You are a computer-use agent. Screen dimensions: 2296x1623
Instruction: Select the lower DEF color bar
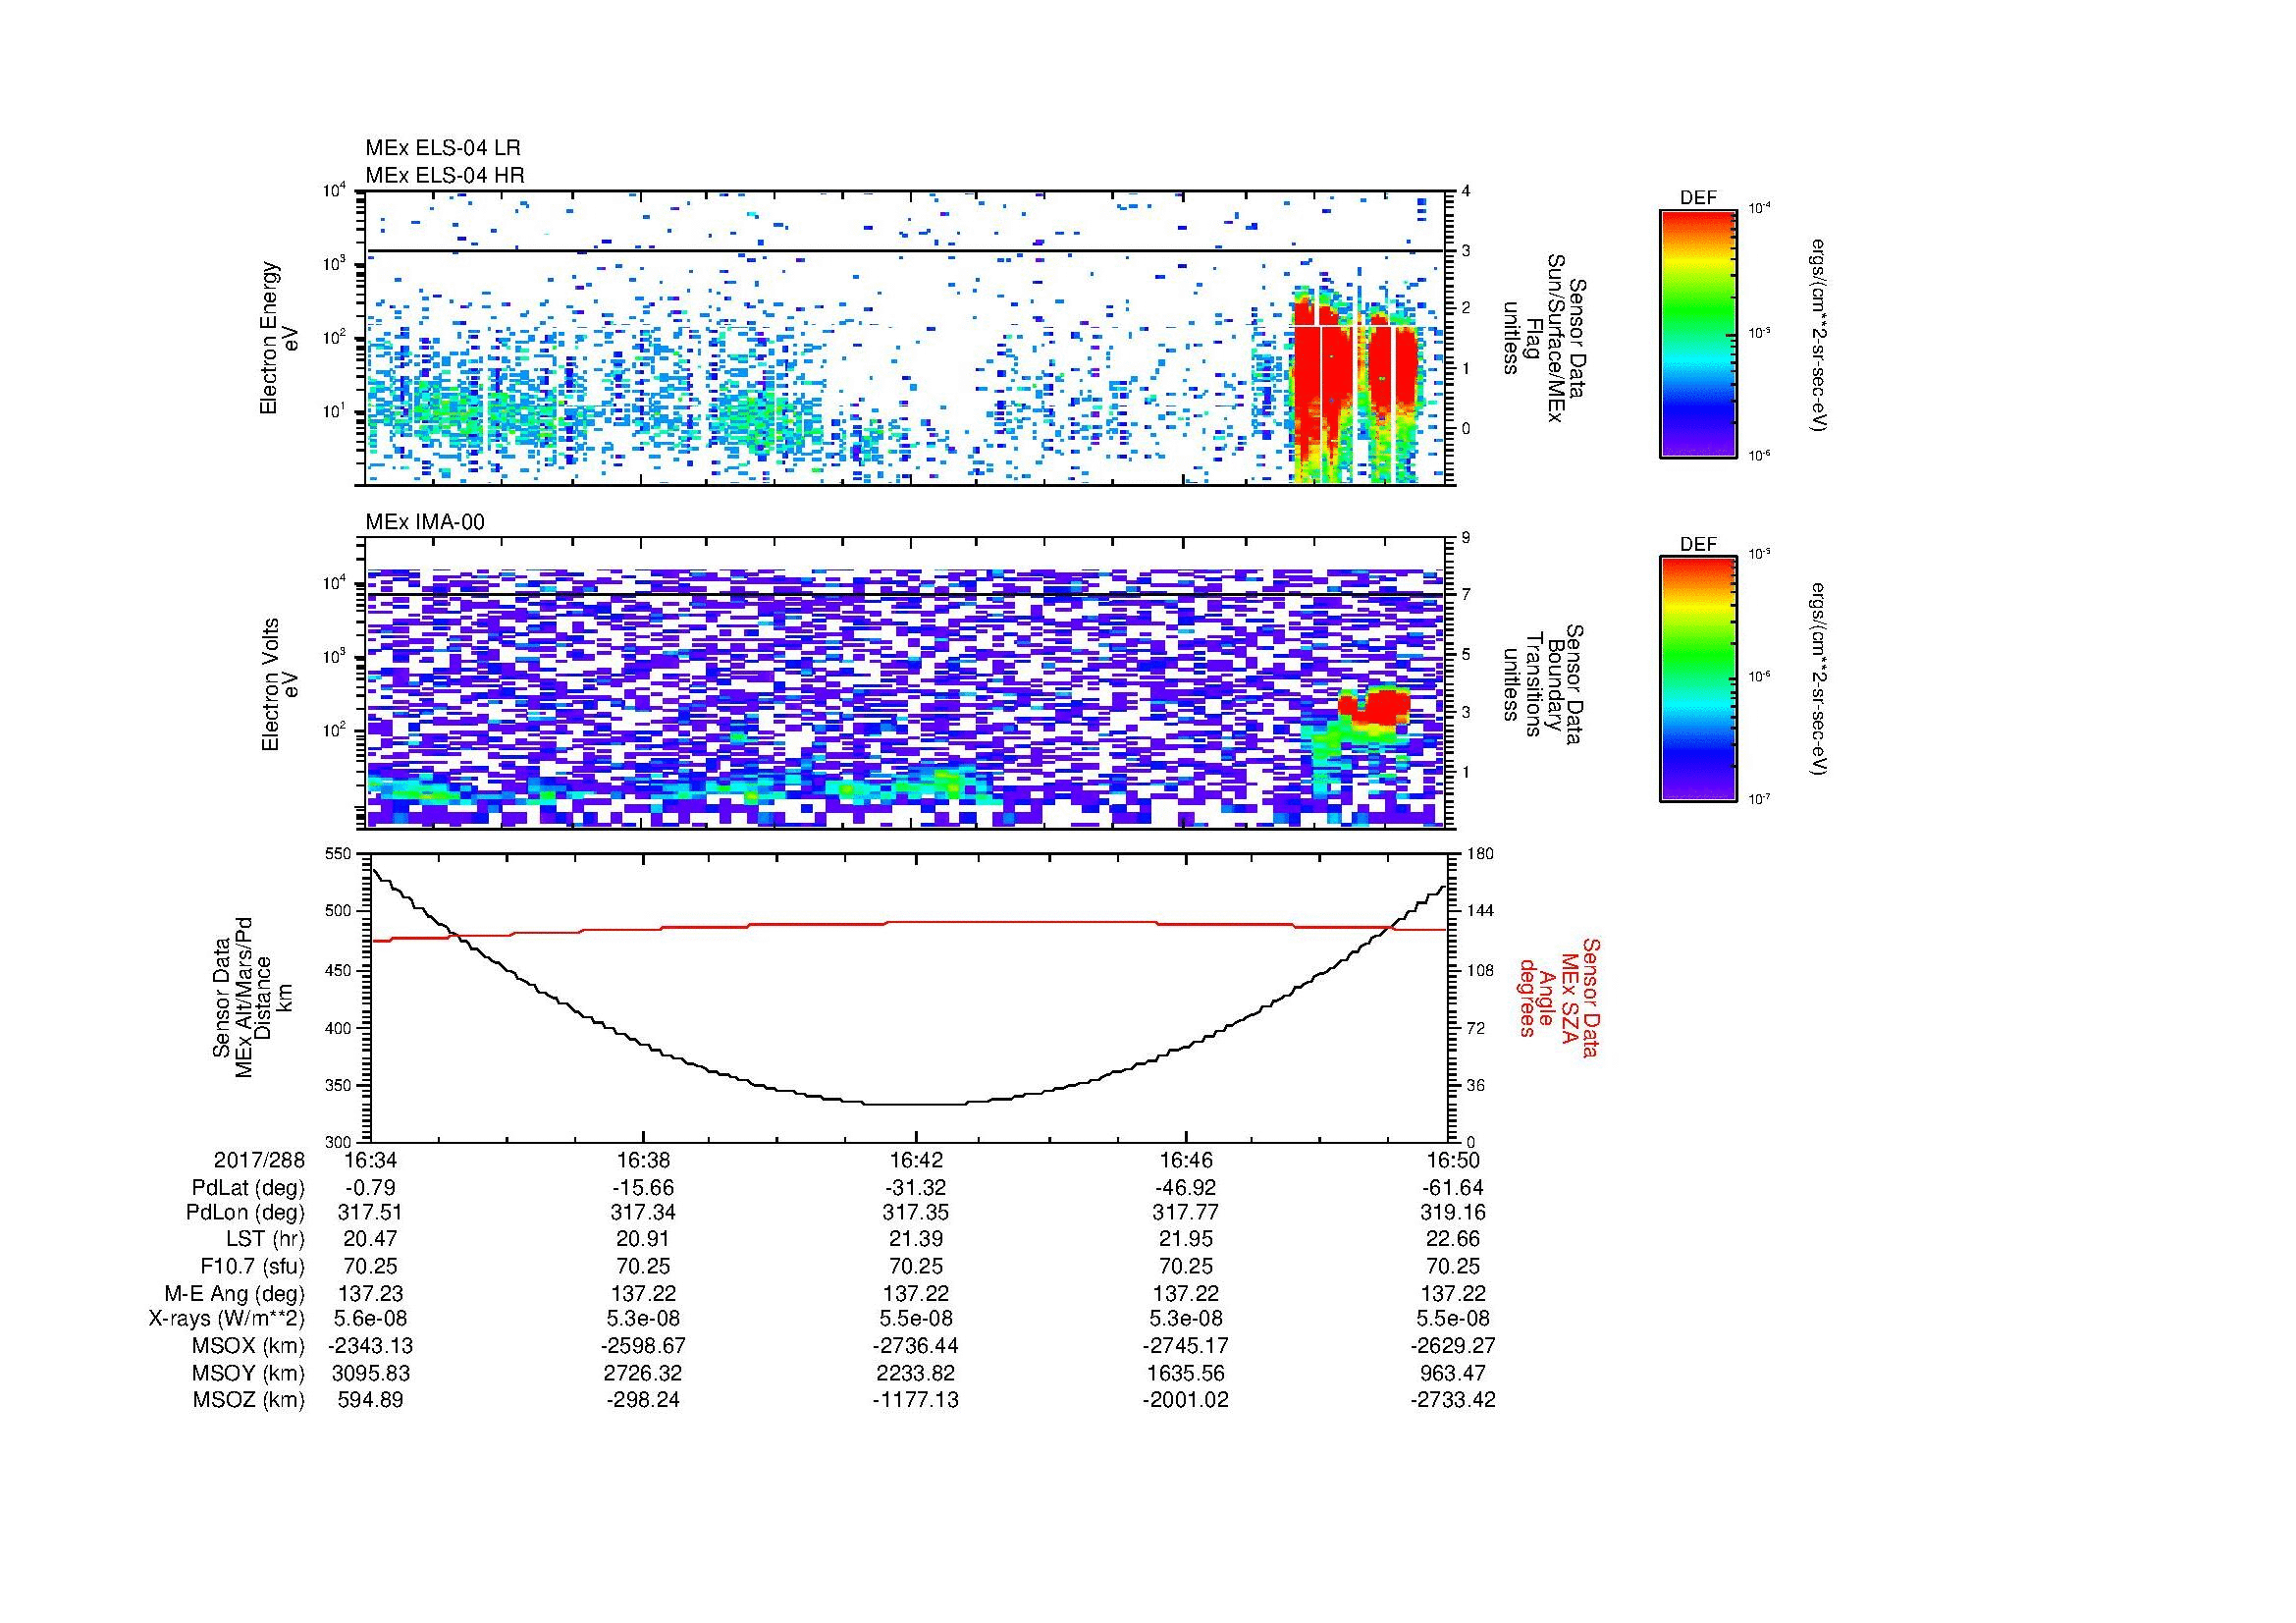pyautogui.click(x=1698, y=679)
